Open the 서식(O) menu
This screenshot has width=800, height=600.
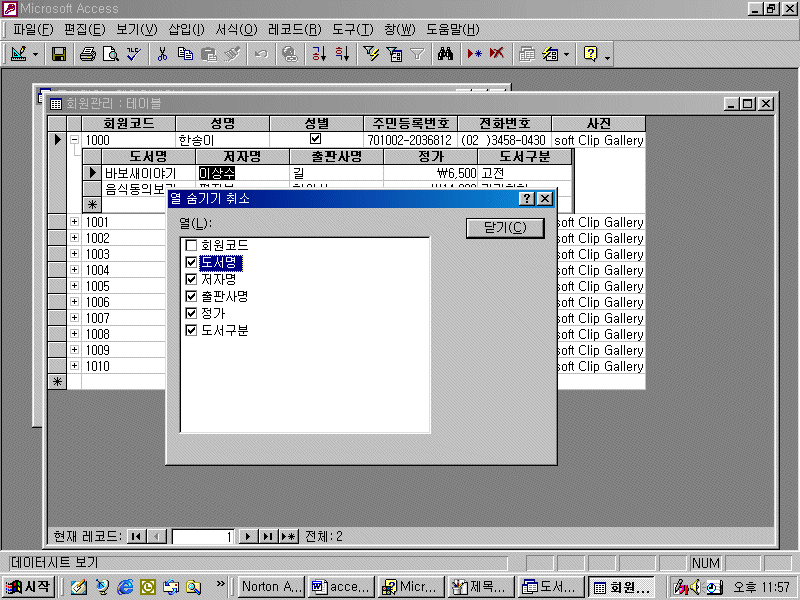pyautogui.click(x=236, y=30)
